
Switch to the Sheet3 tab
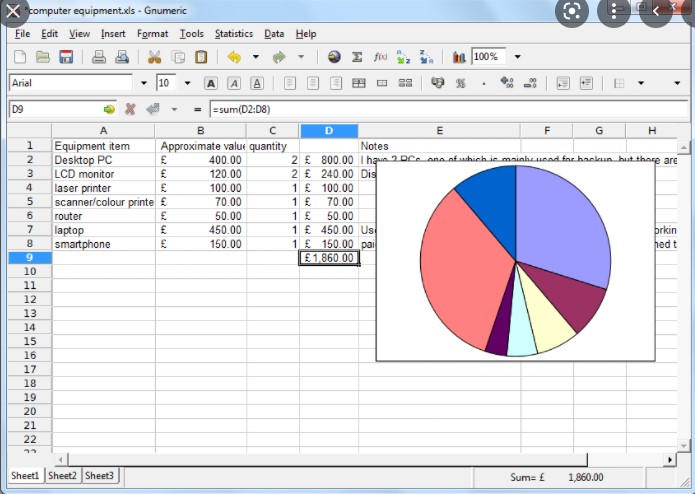tap(99, 476)
